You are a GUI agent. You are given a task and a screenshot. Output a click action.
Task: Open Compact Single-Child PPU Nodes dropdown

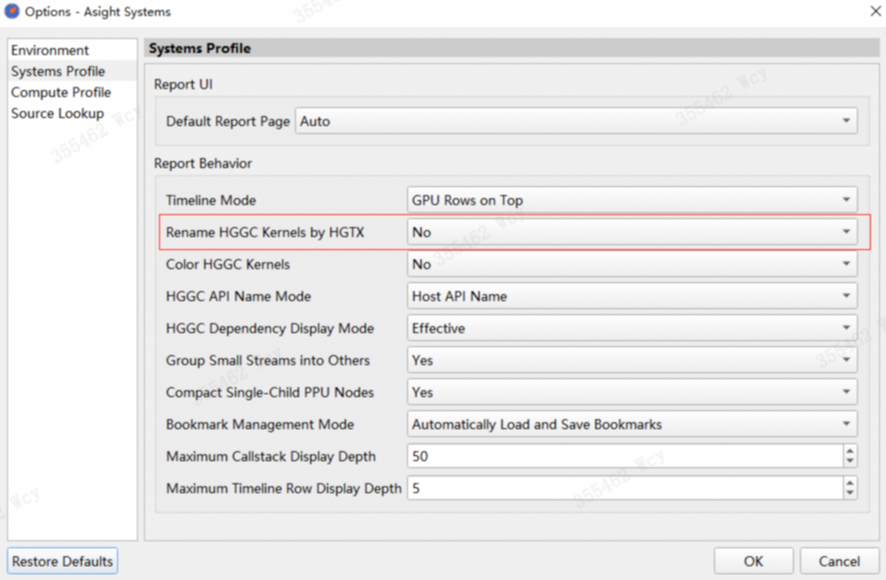pos(632,392)
